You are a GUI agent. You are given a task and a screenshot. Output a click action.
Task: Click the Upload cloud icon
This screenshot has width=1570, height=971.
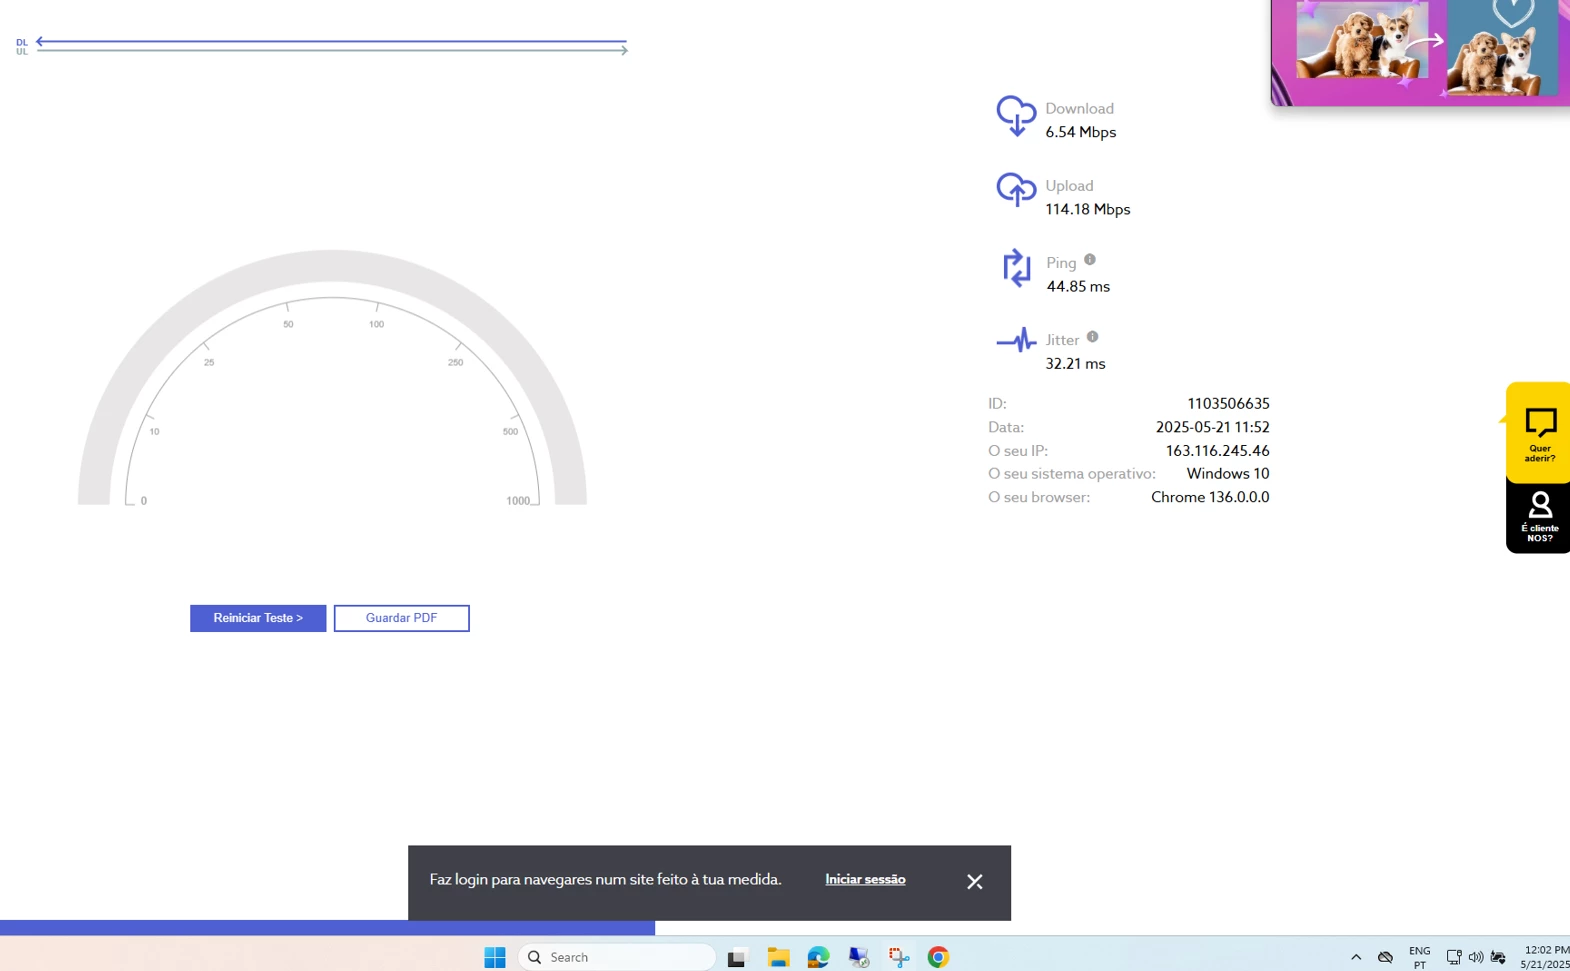(1016, 190)
